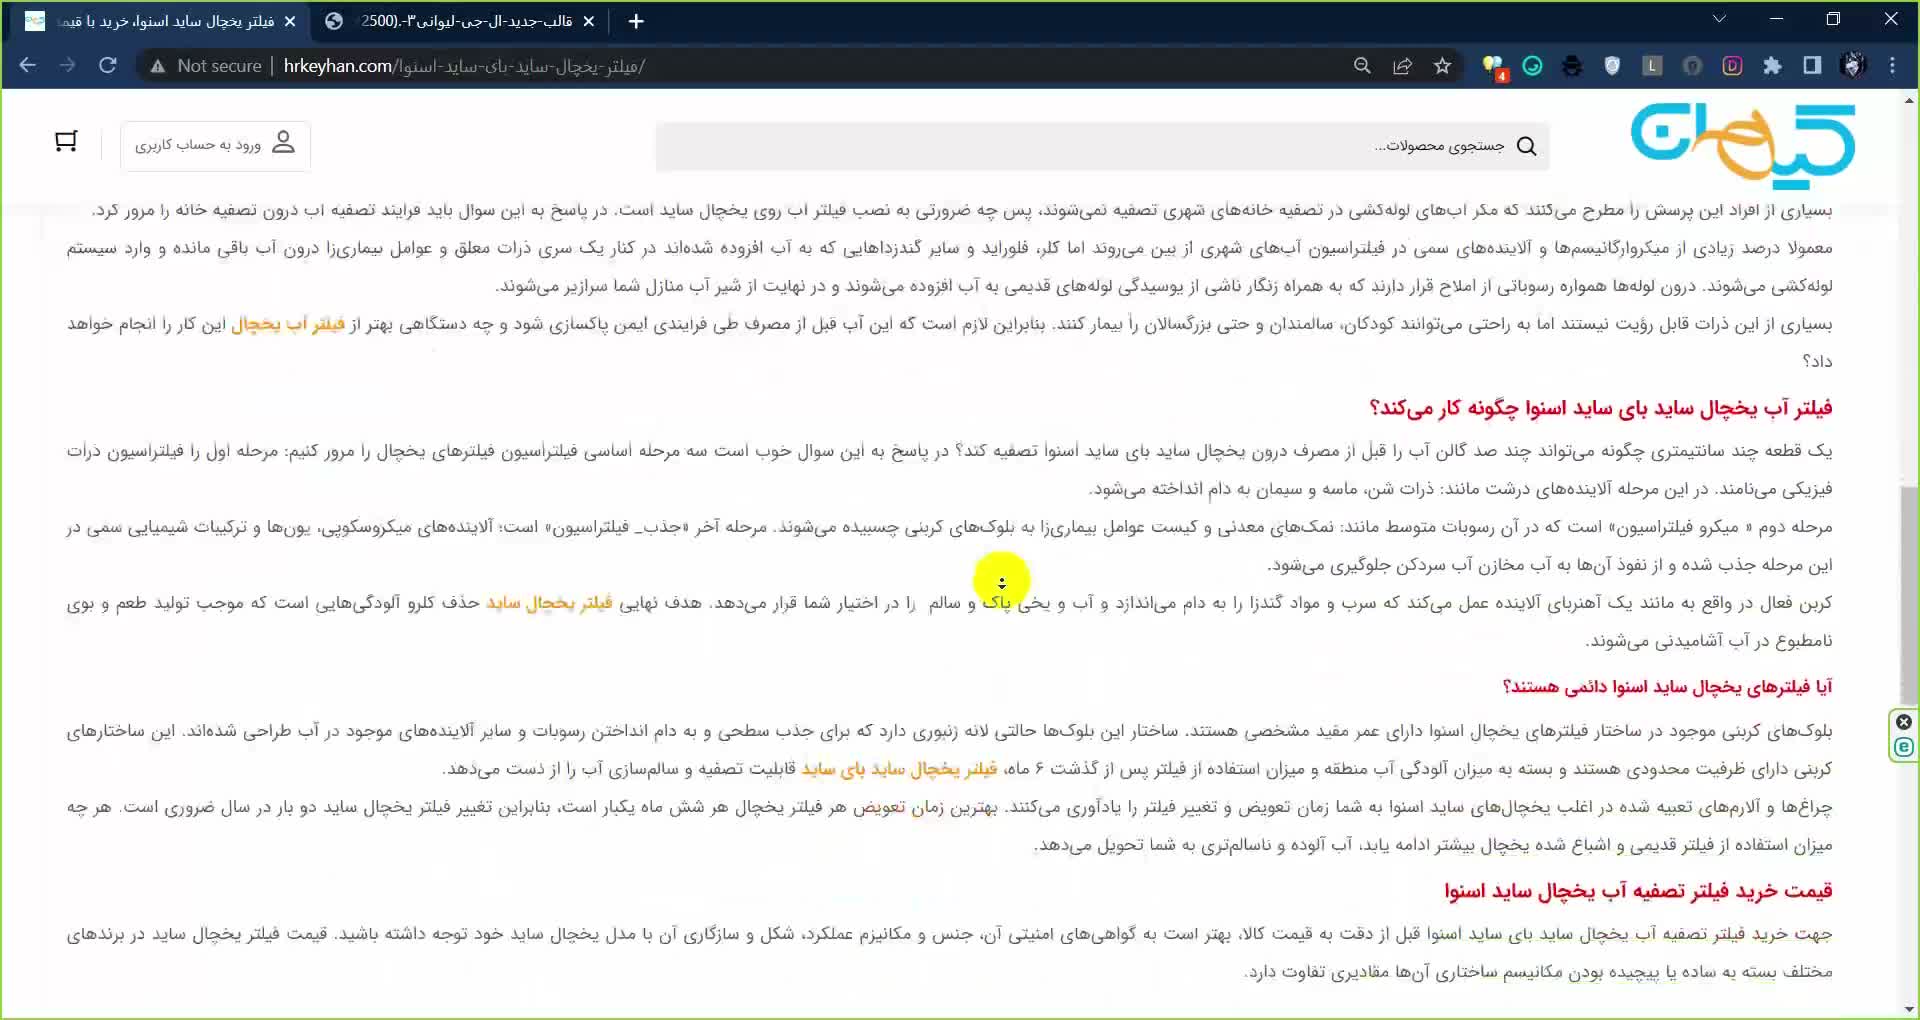Click the share page icon in address bar
The height and width of the screenshot is (1020, 1920).
[x=1402, y=66]
